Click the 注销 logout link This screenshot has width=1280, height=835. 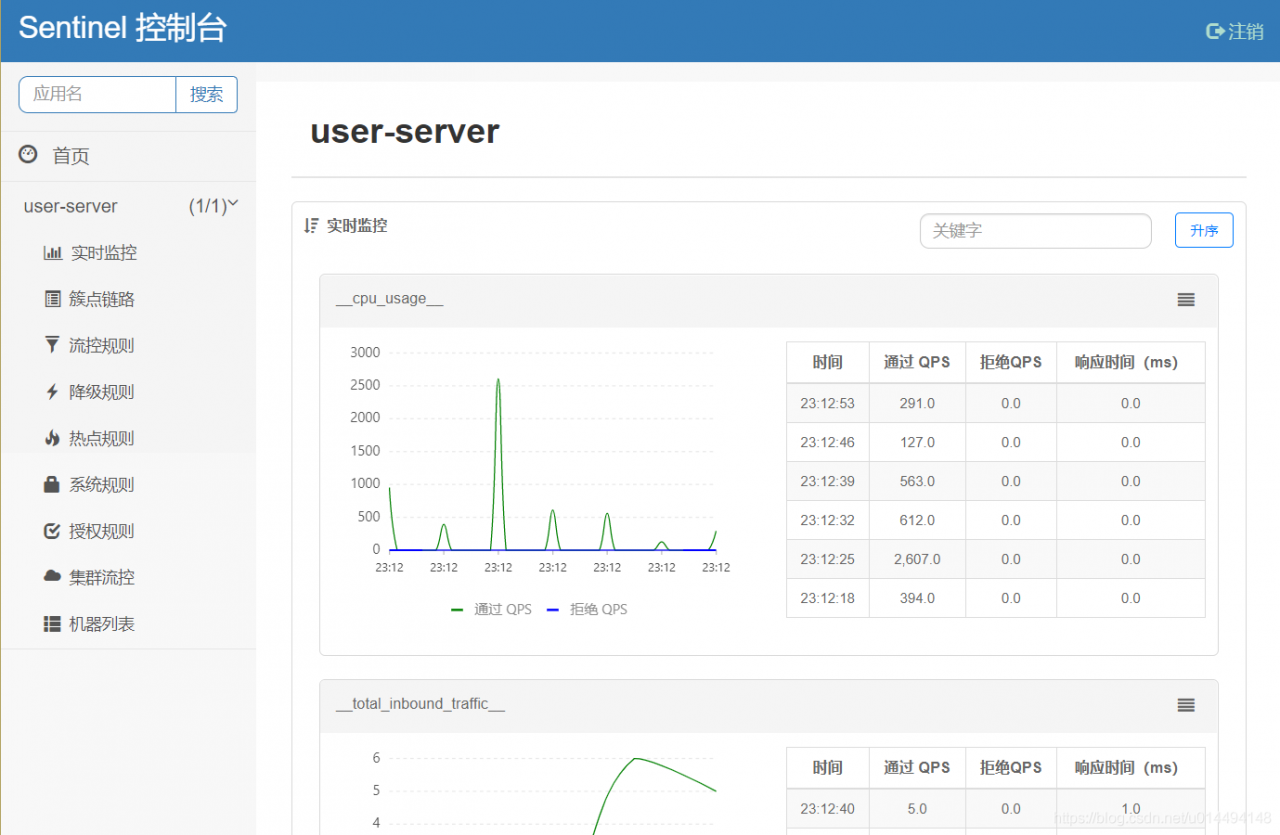[x=1246, y=31]
